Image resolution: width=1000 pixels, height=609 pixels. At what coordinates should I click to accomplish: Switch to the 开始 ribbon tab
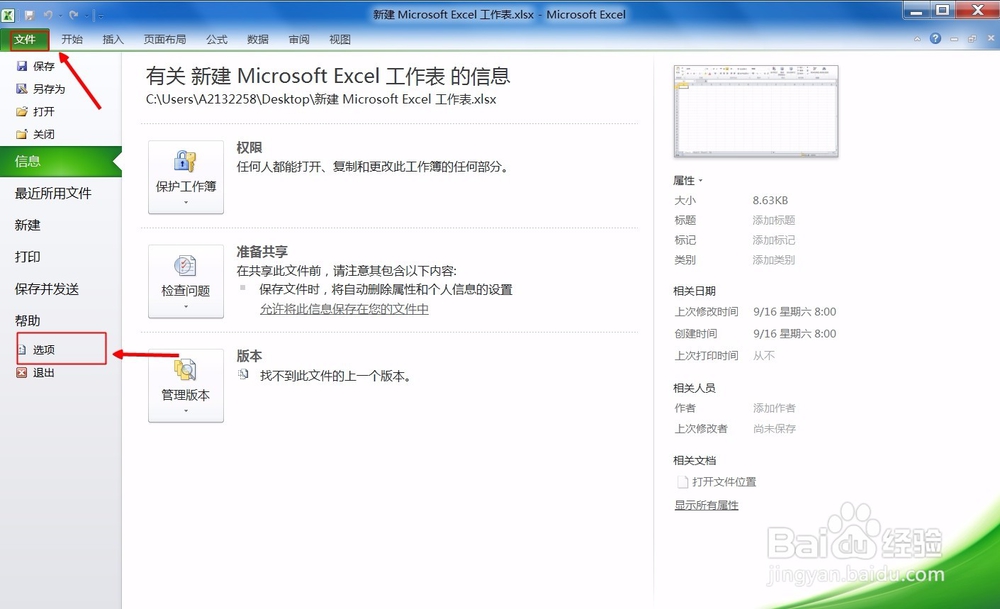coord(72,40)
